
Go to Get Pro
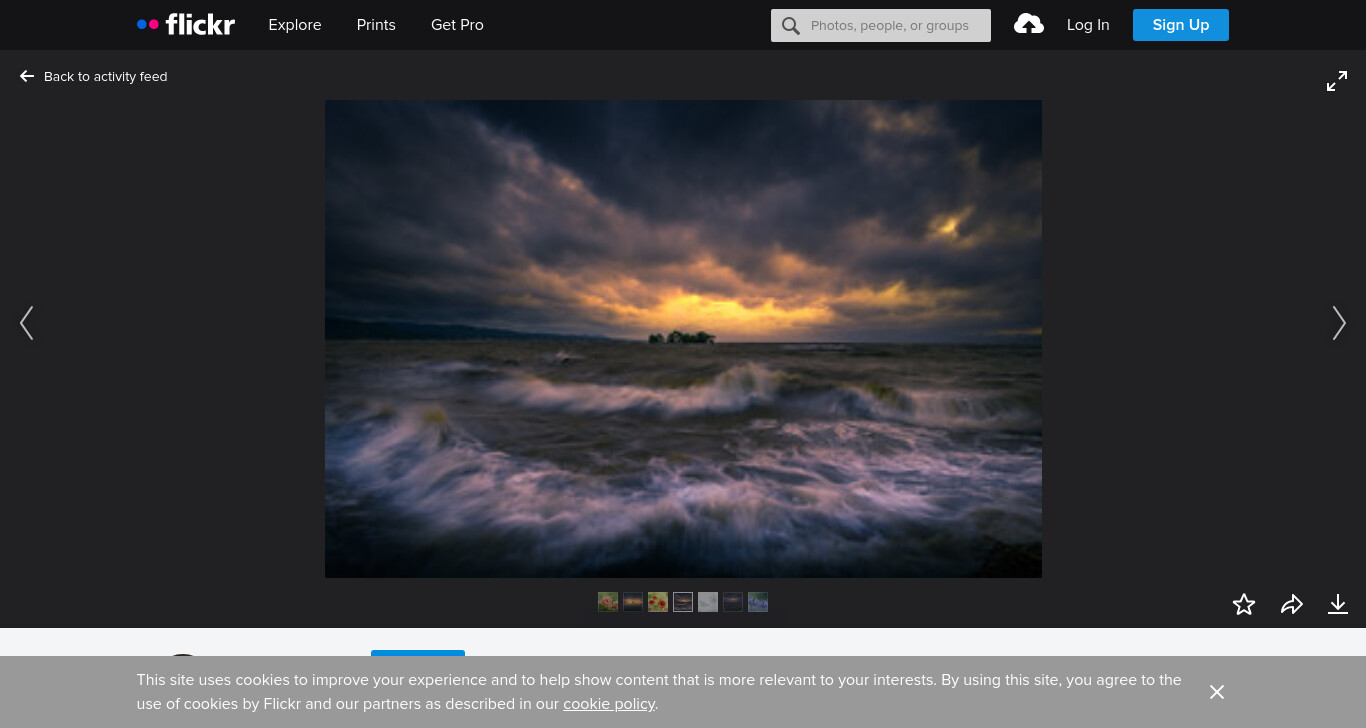pos(457,25)
